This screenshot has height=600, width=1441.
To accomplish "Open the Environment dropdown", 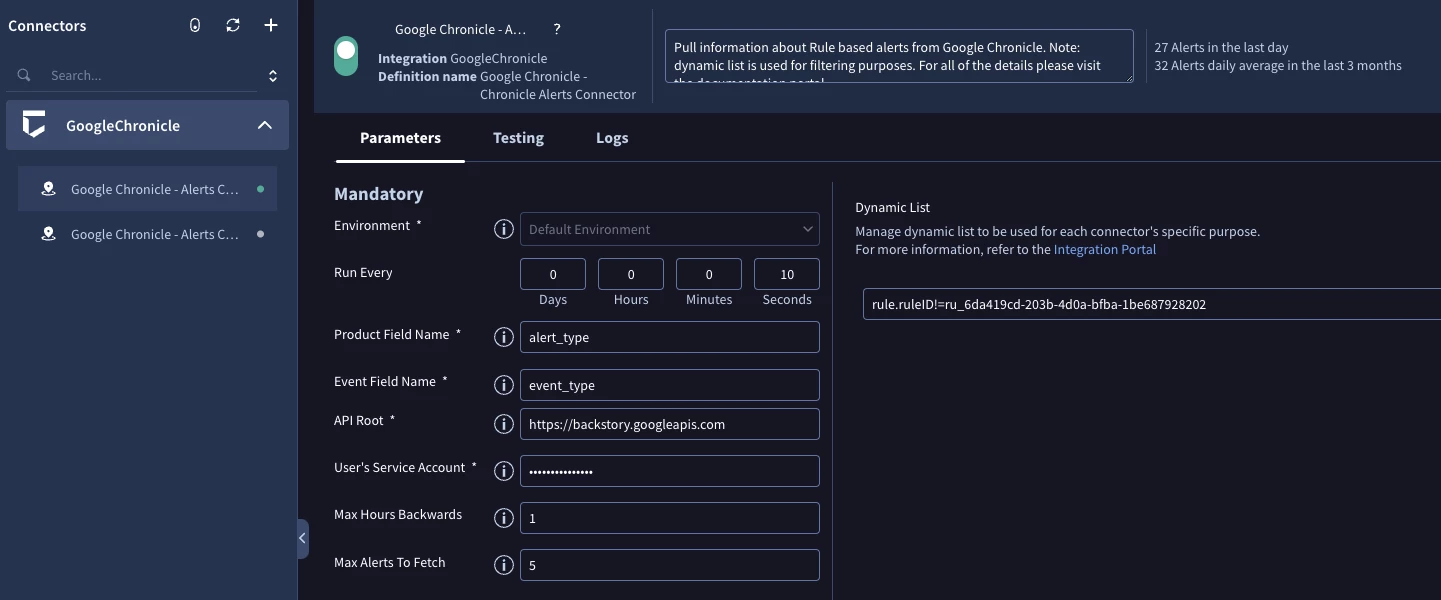I will pyautogui.click(x=670, y=229).
